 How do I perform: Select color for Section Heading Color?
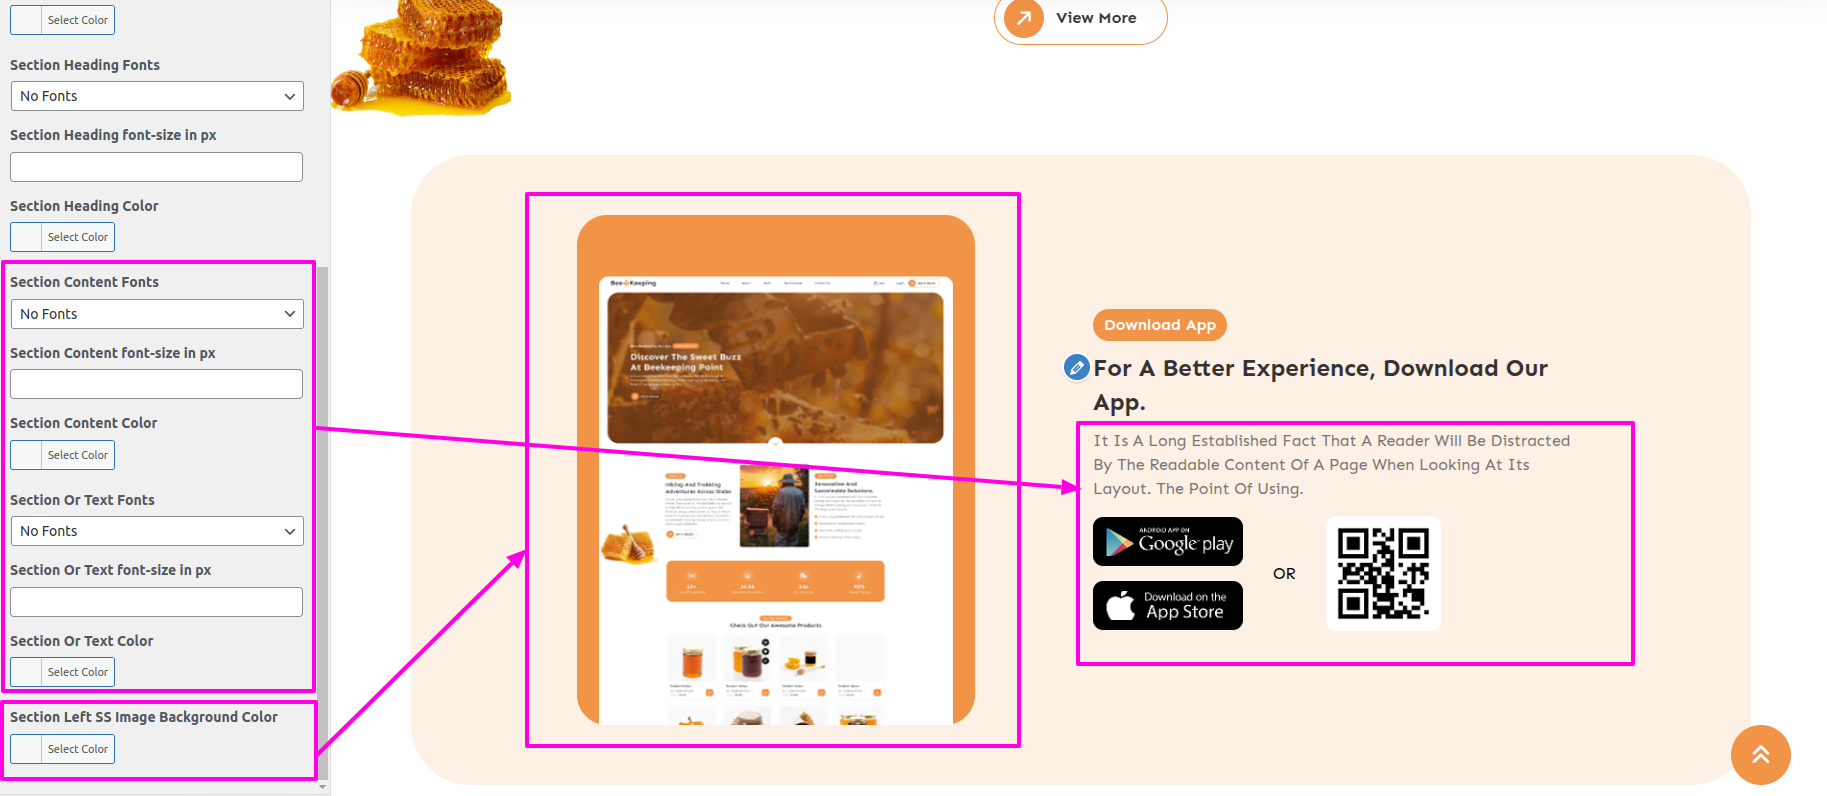coord(62,237)
